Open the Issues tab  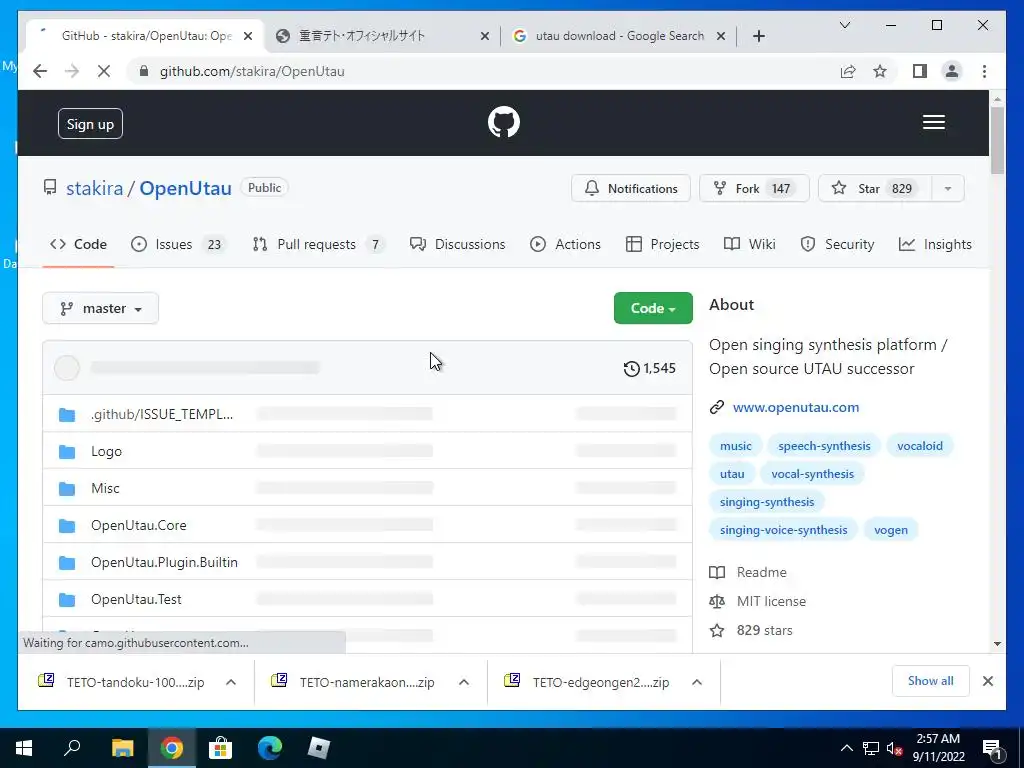coord(178,244)
